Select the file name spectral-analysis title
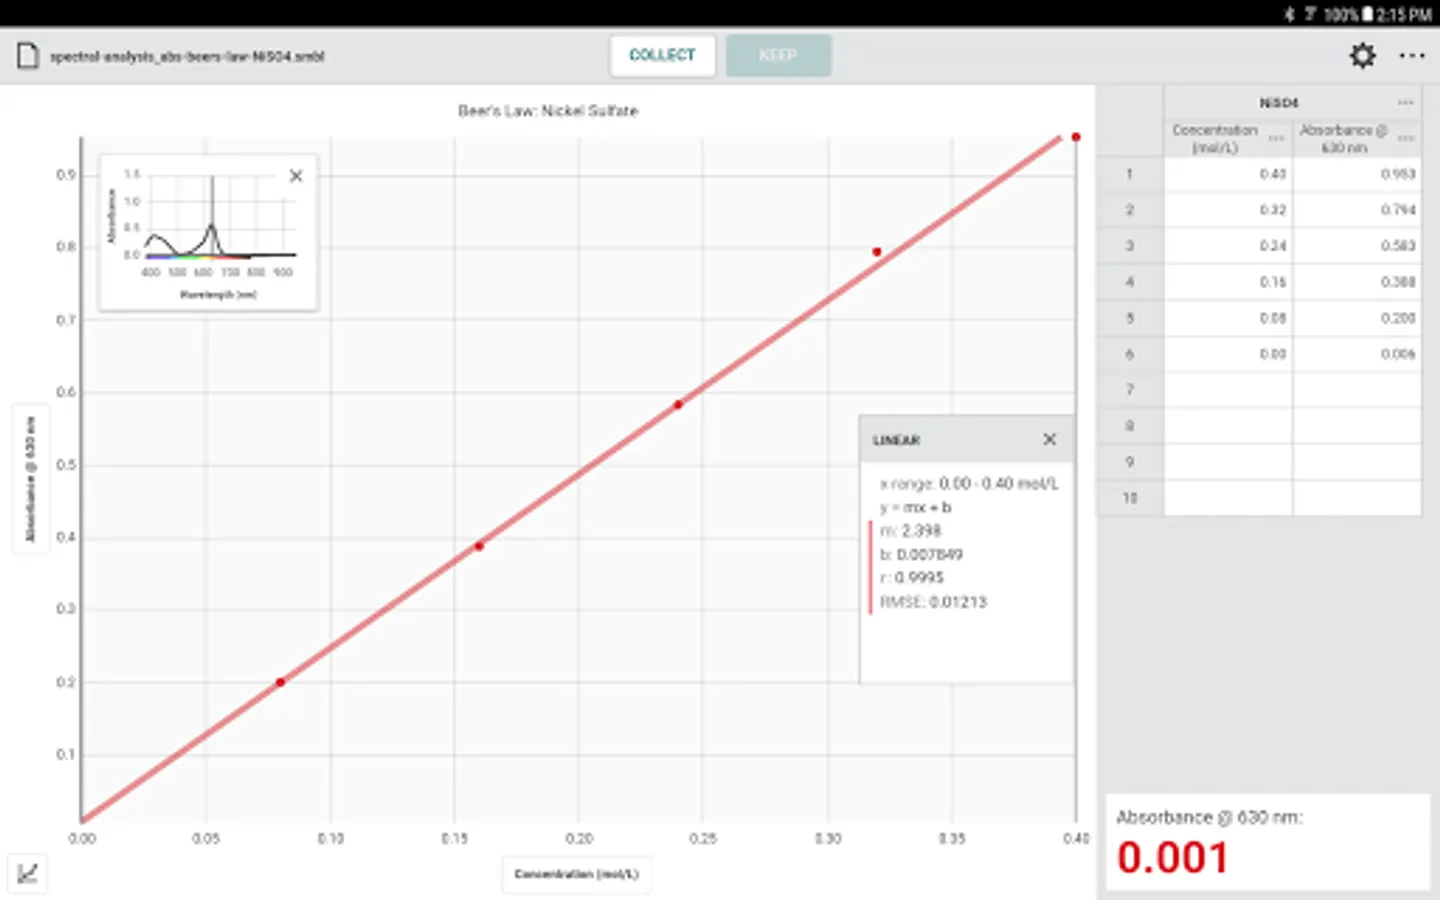 tap(187, 57)
